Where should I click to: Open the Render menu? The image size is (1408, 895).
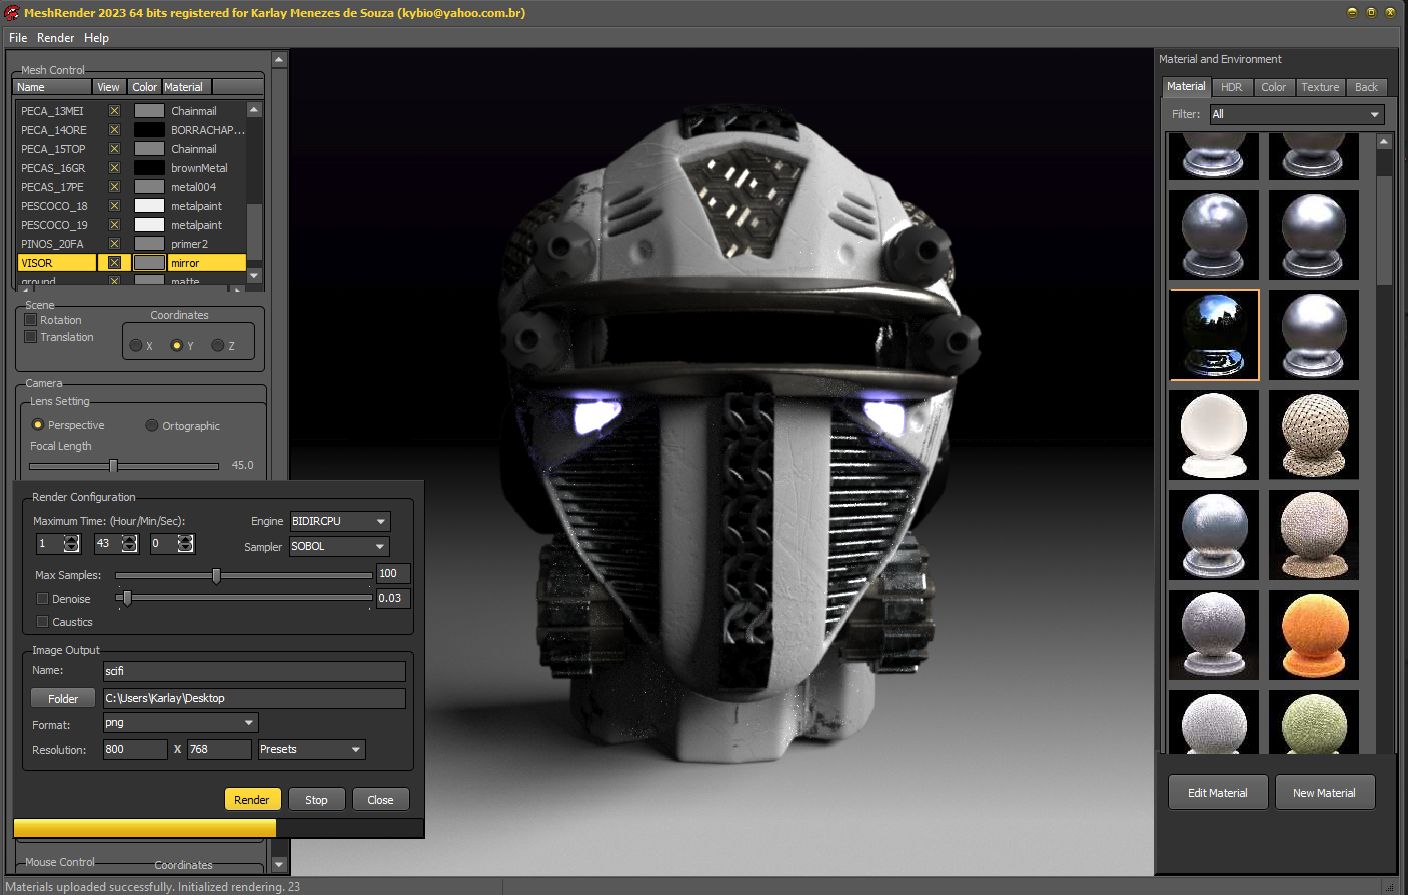point(55,38)
